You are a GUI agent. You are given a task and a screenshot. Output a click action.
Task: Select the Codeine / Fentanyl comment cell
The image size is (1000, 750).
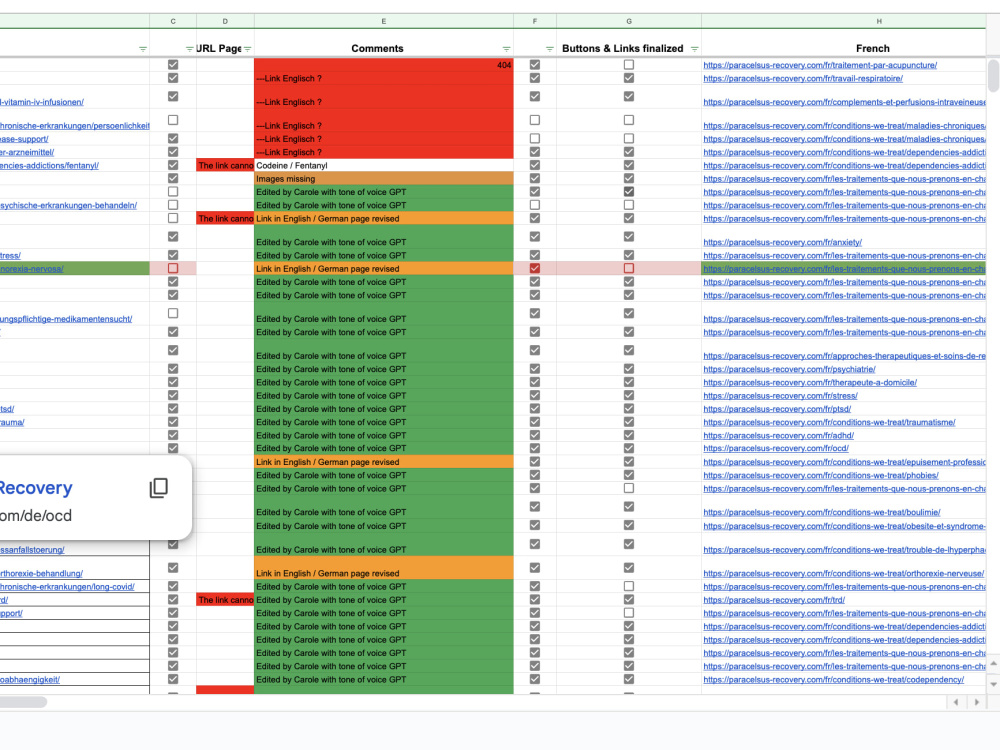click(383, 165)
